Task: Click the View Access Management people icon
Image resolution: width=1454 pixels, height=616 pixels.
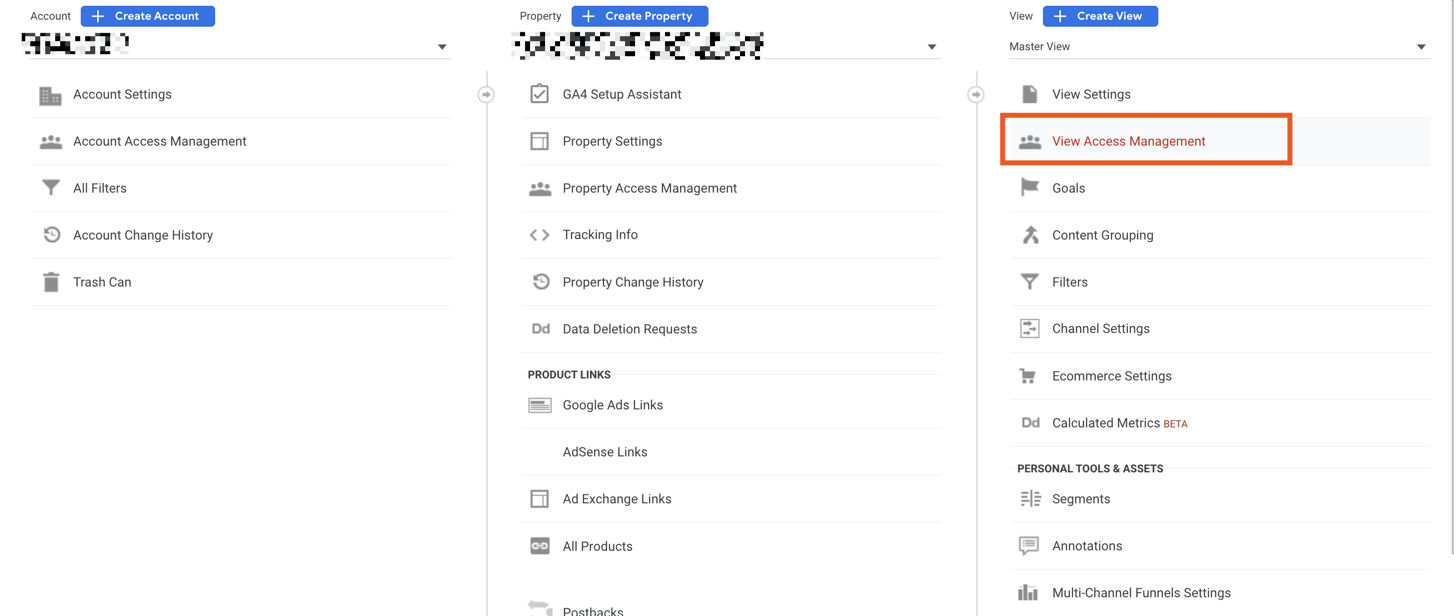Action: [x=1030, y=142]
